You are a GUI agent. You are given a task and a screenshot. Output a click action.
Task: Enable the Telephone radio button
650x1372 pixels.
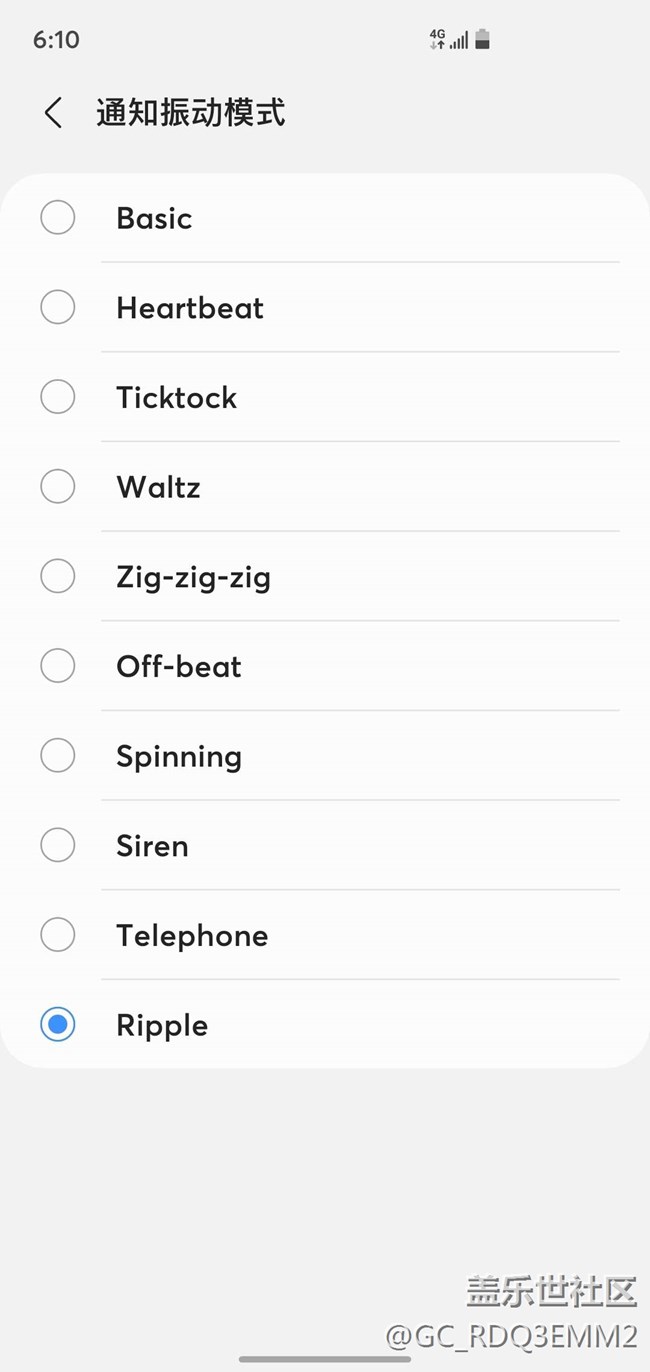(x=58, y=935)
